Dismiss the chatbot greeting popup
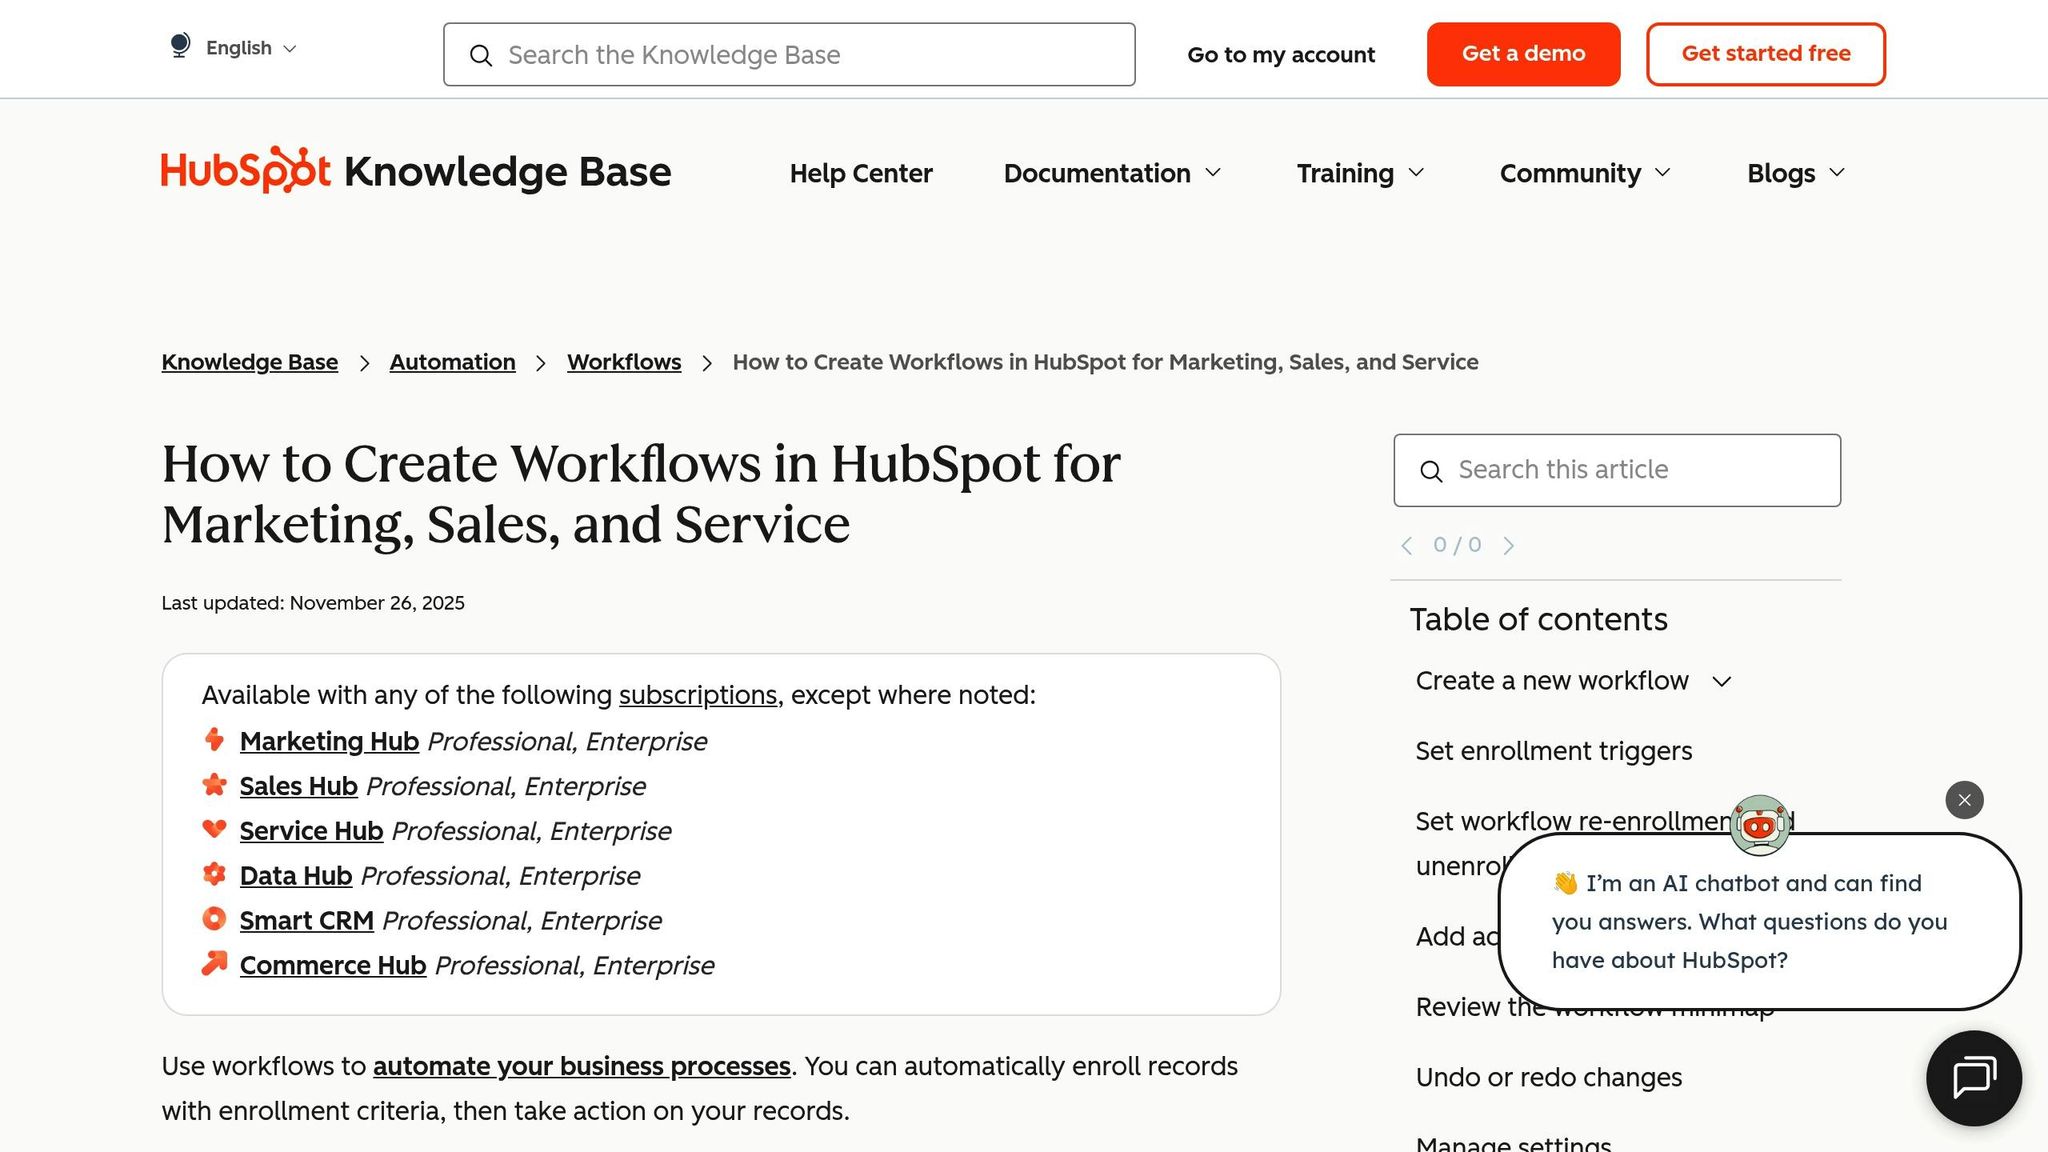 coord(1963,800)
